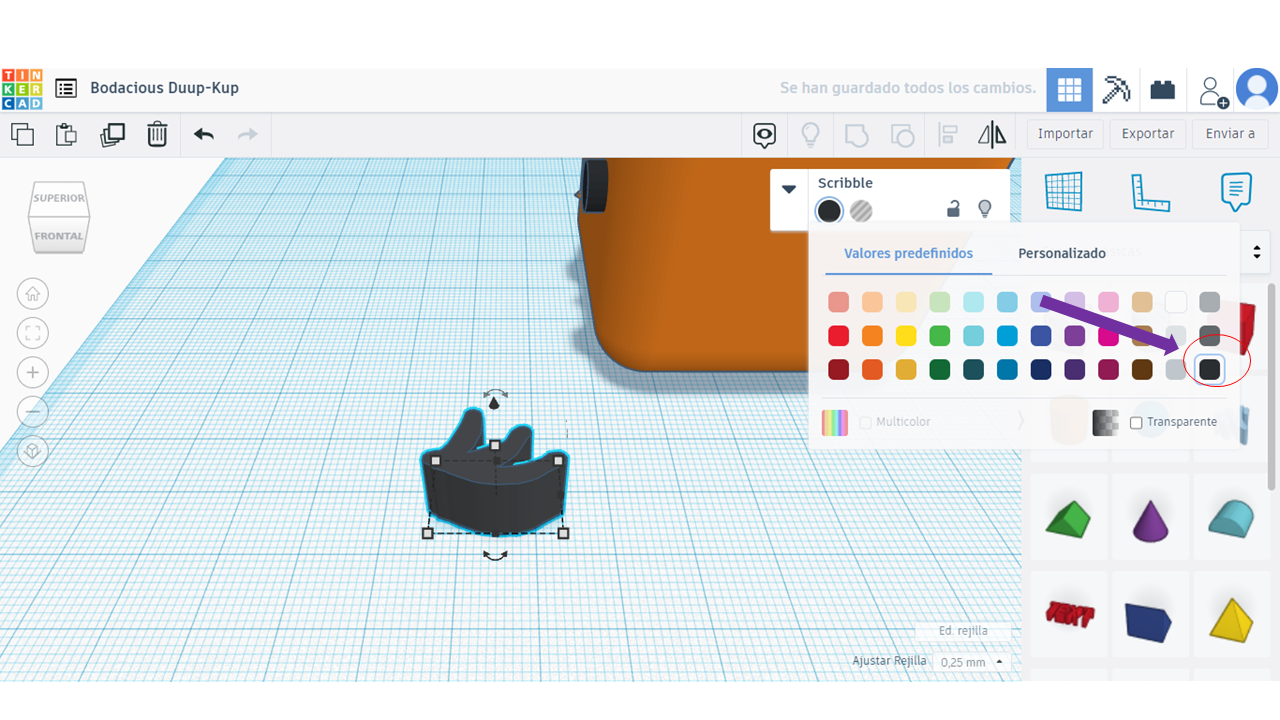The image size is (1280, 720).
Task: Select the striped hole option under Scribble
Action: pyautogui.click(x=861, y=210)
